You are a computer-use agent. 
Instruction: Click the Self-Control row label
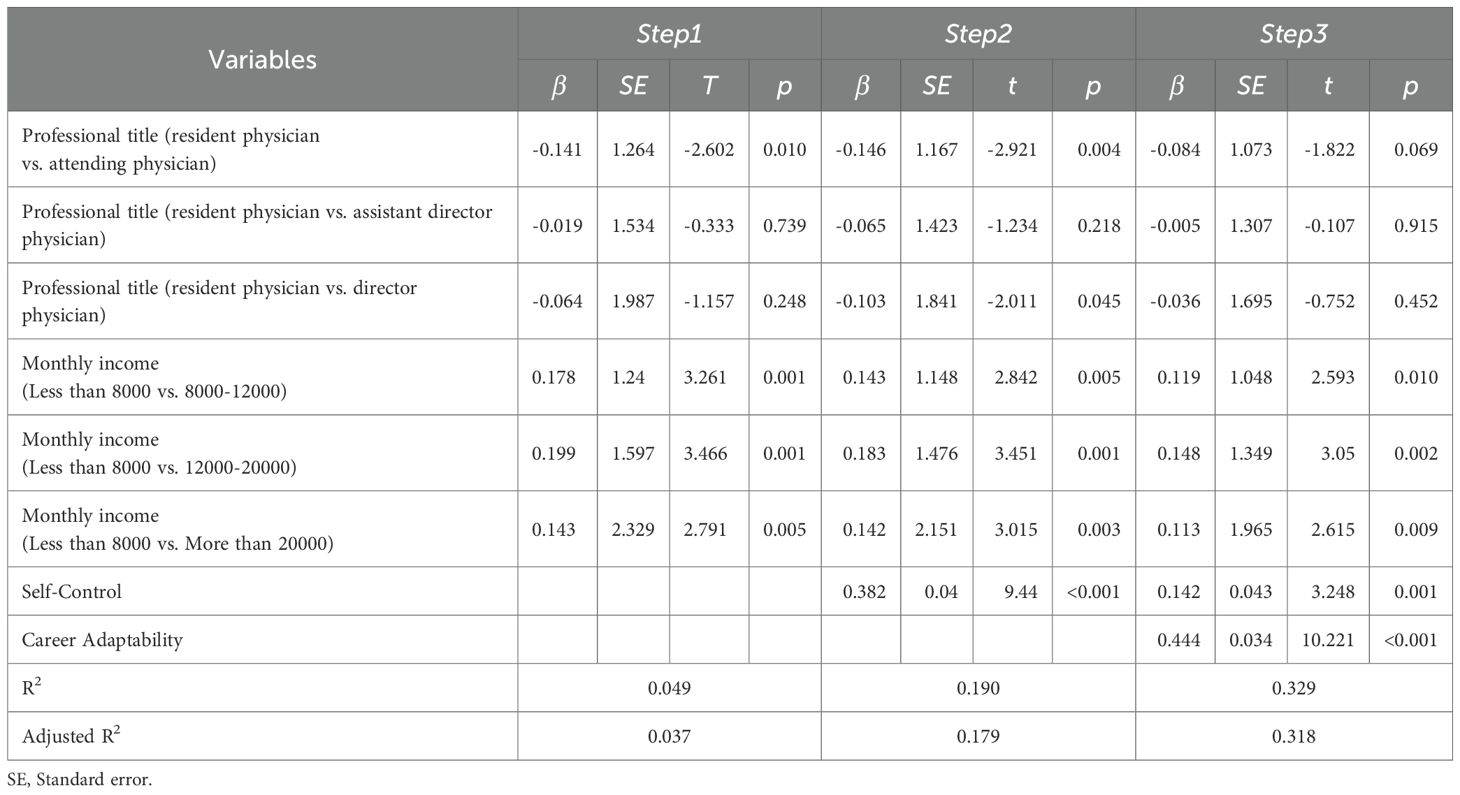[72, 591]
